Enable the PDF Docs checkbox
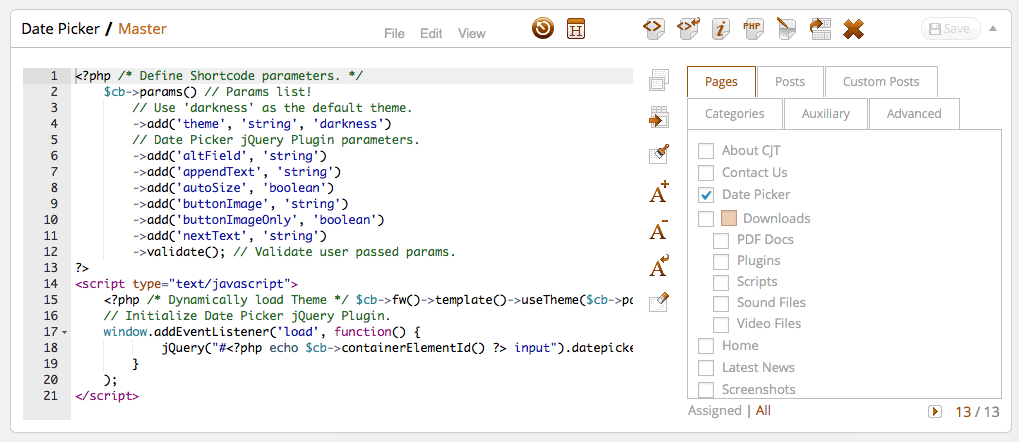1019x442 pixels. (721, 240)
